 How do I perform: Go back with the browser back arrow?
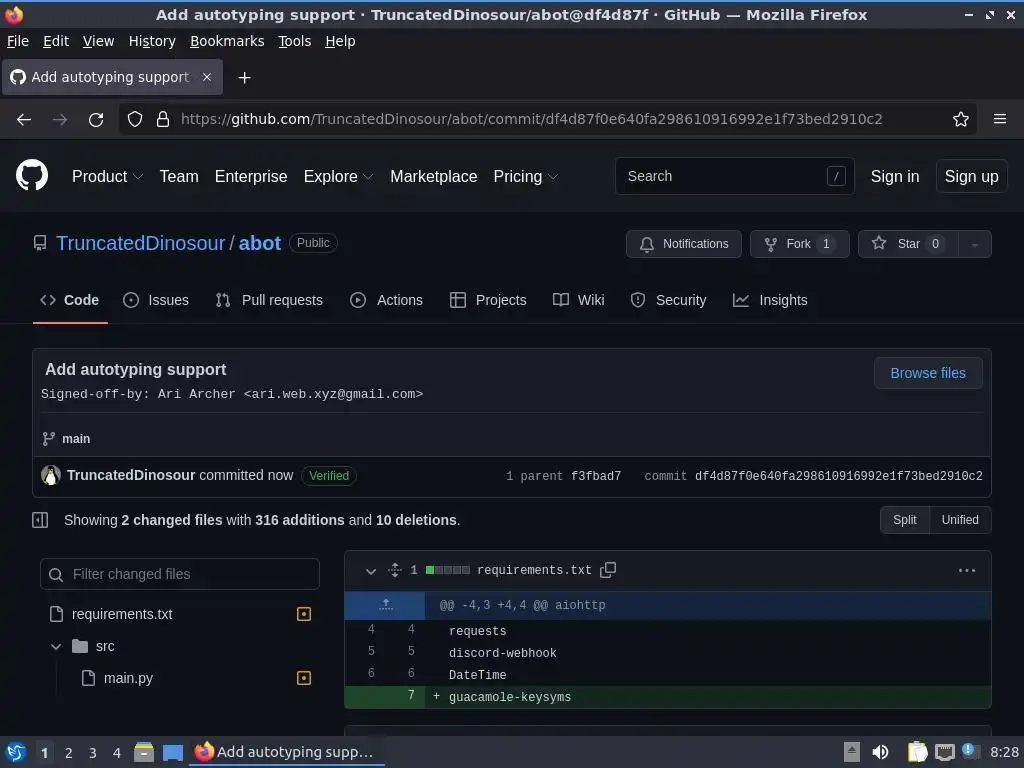click(24, 120)
